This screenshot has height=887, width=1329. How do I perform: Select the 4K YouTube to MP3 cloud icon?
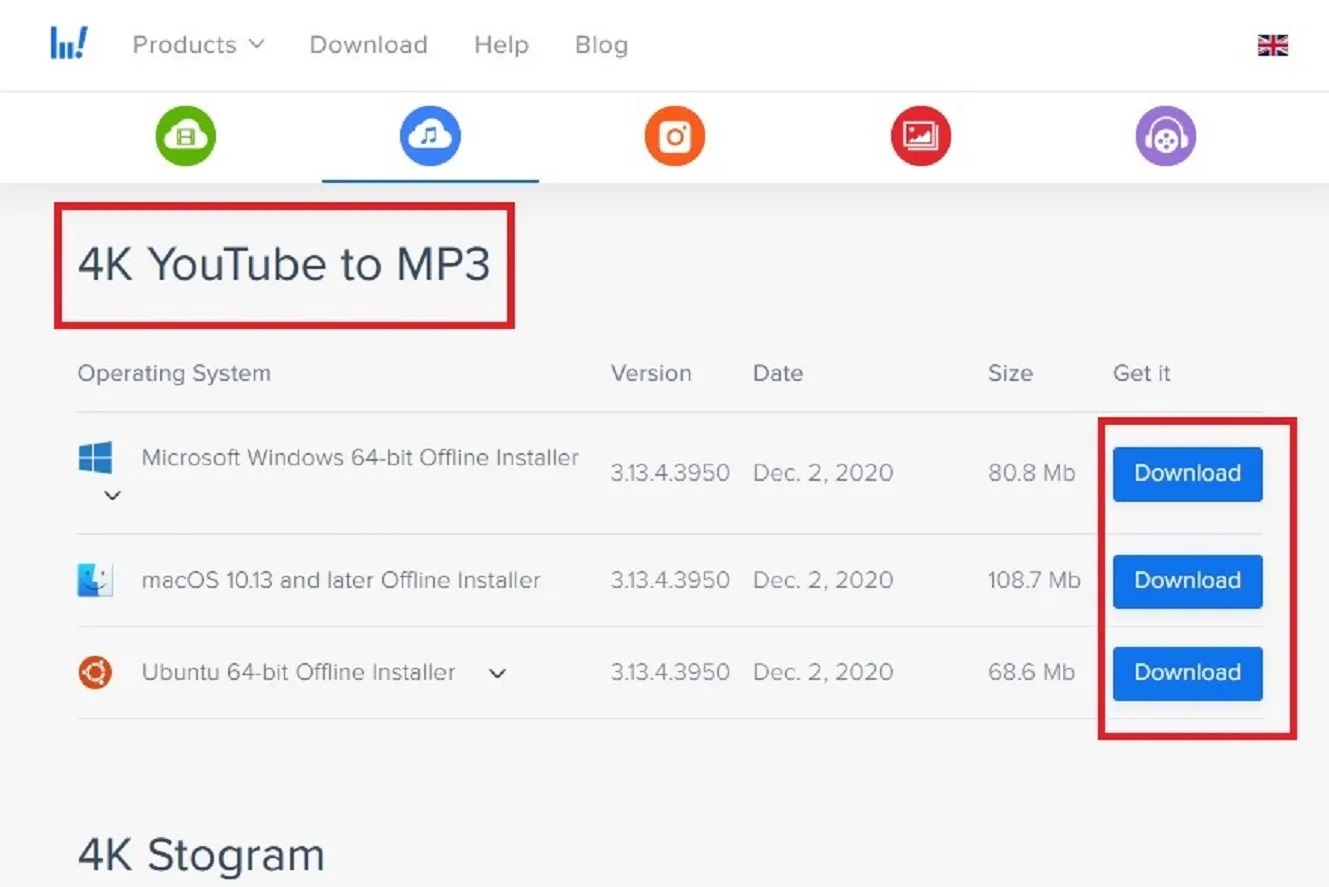coord(430,136)
